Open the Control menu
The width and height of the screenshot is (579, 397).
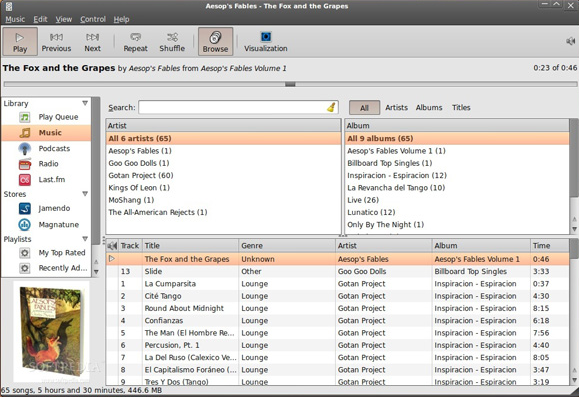[93, 19]
